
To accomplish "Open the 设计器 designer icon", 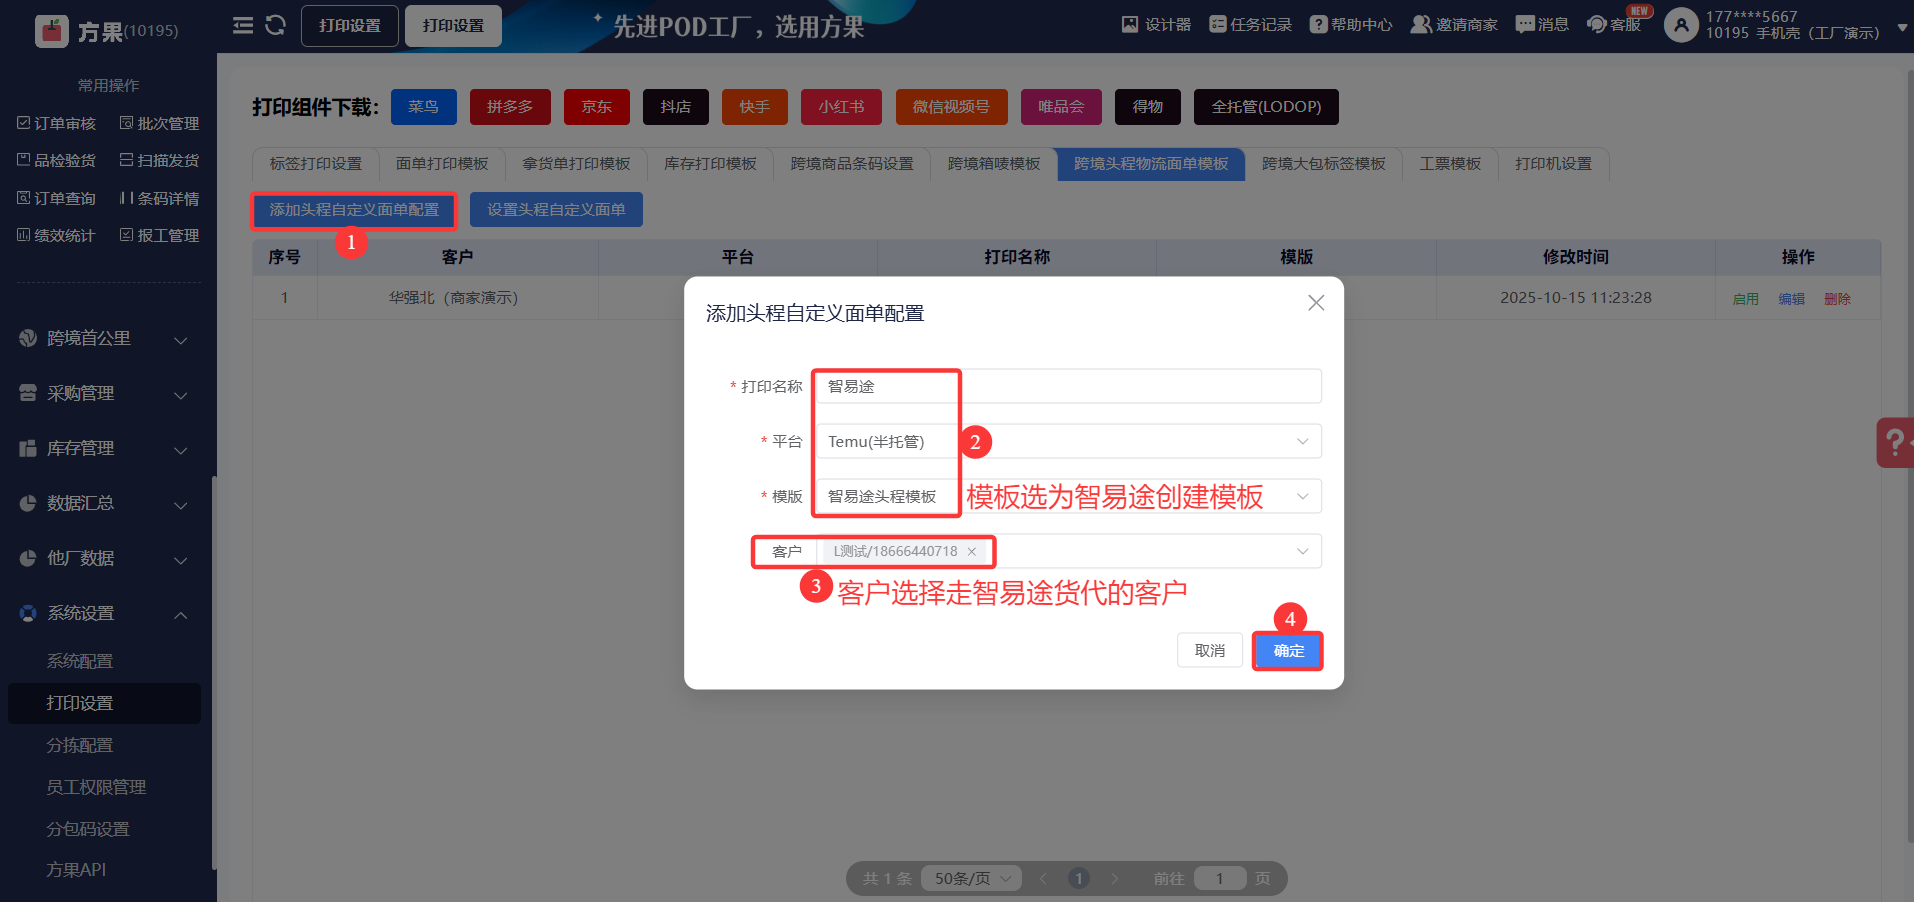I will [1156, 25].
